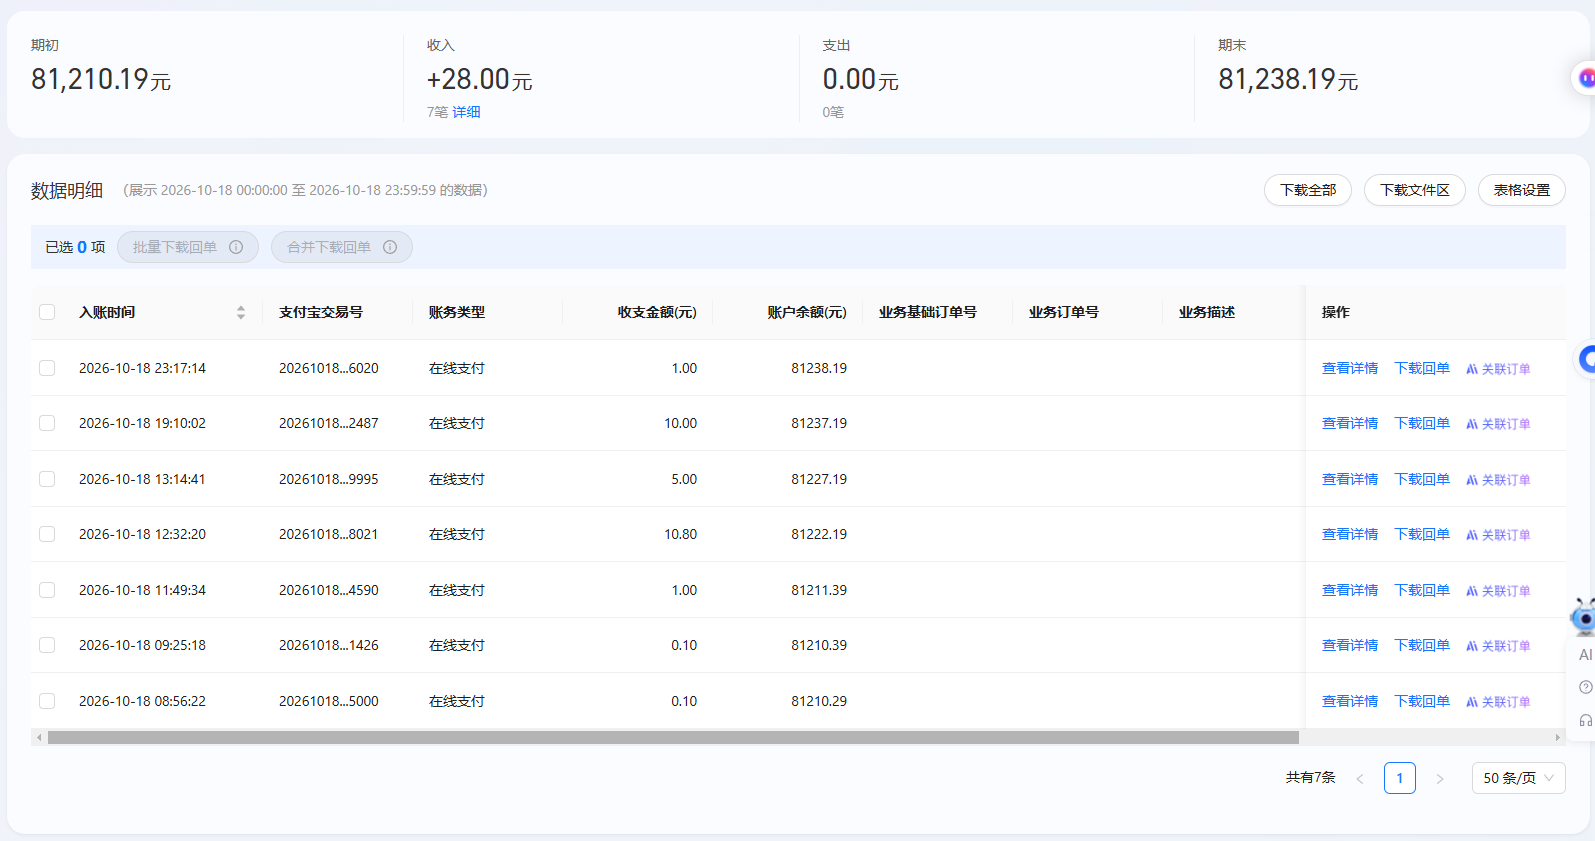Screen dimensions: 1595x841
Task: Click the 批量下载回单 button
Action: [188, 247]
